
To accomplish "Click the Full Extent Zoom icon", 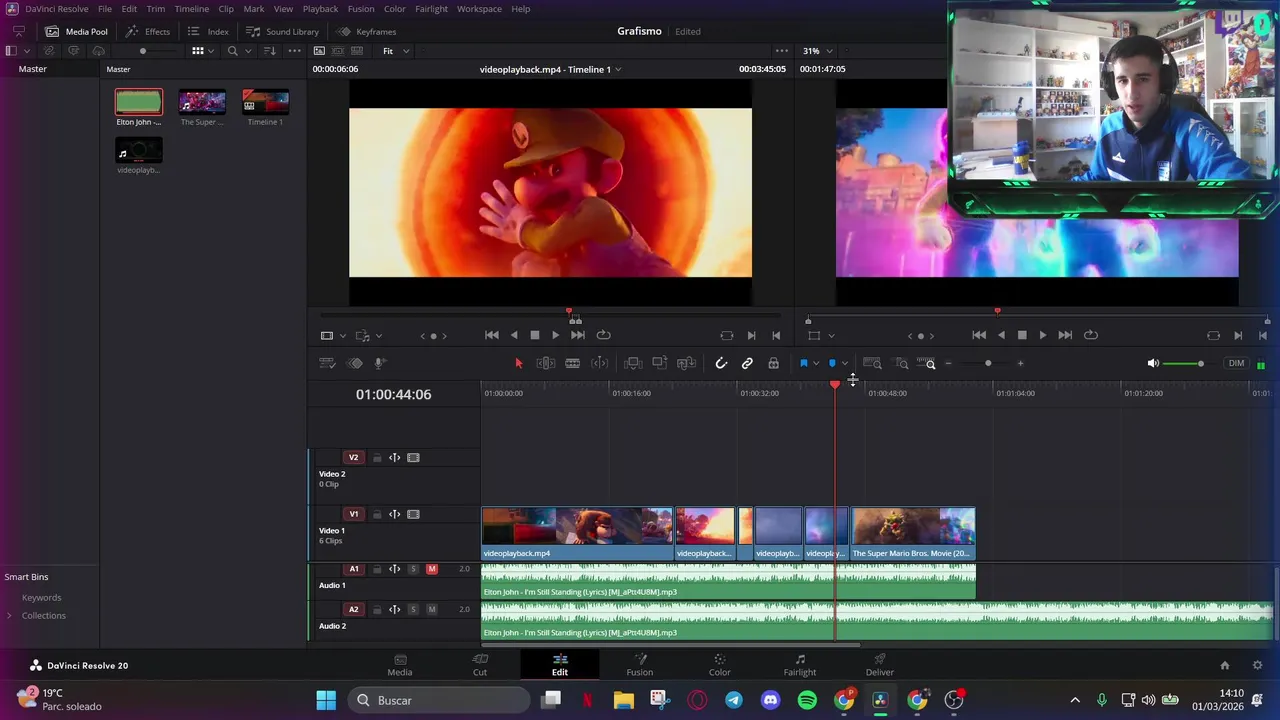I will point(872,363).
